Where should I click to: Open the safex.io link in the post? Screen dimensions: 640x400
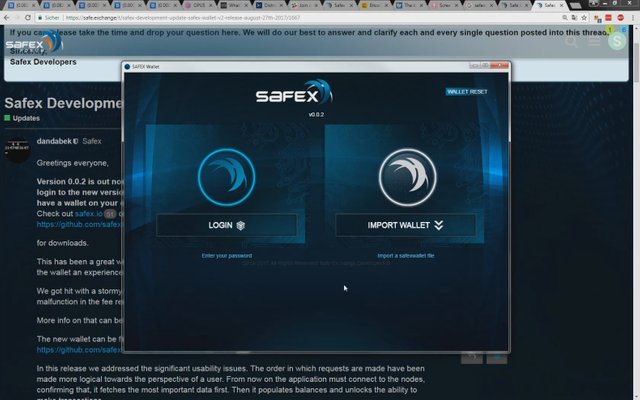click(89, 214)
